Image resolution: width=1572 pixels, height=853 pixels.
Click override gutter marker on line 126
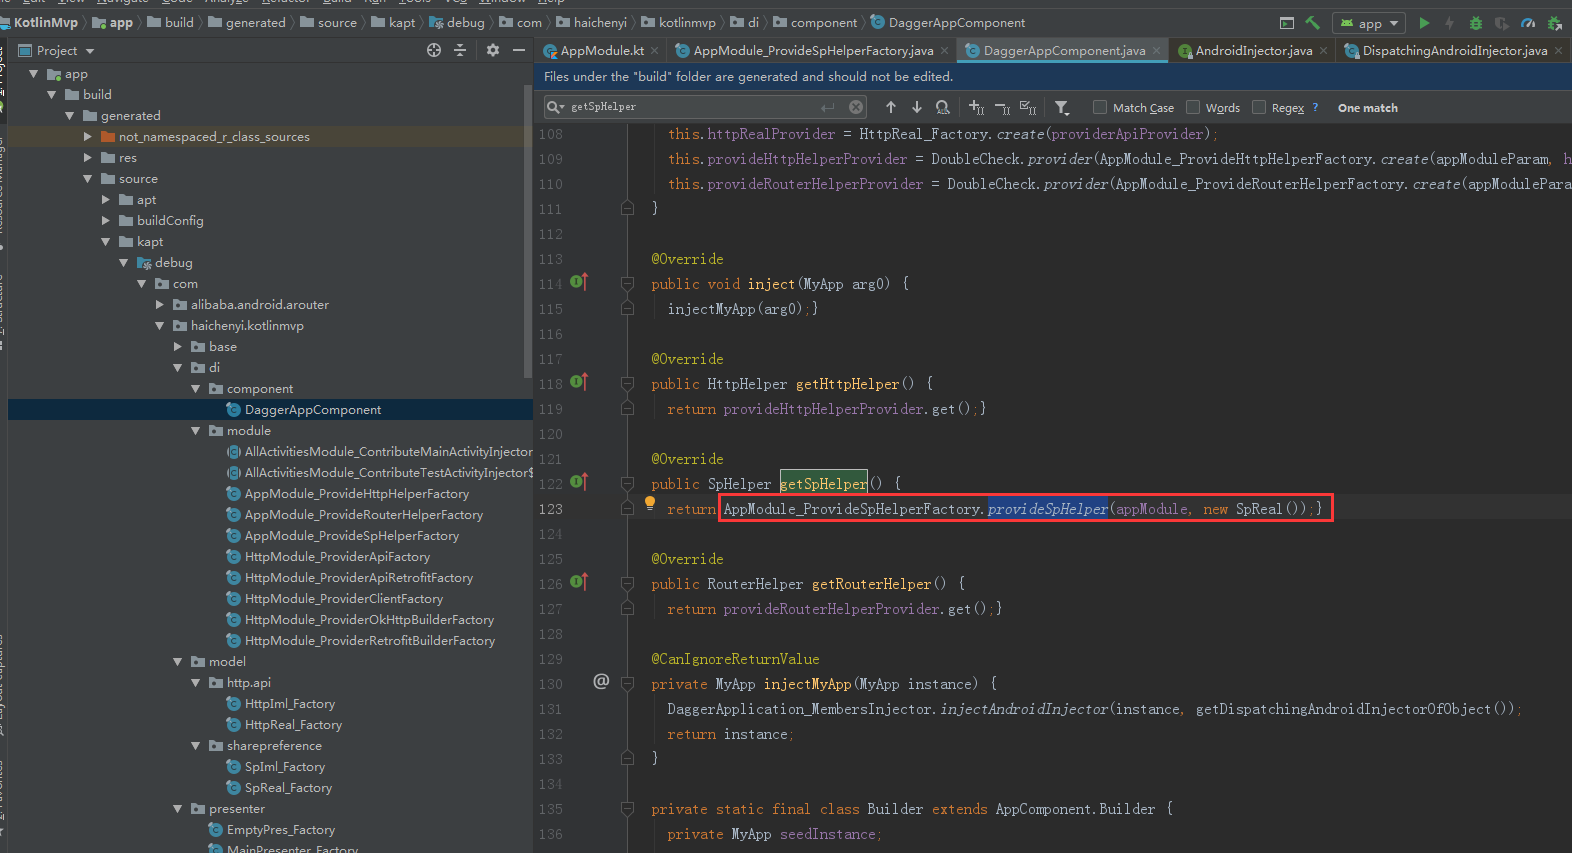(x=579, y=582)
